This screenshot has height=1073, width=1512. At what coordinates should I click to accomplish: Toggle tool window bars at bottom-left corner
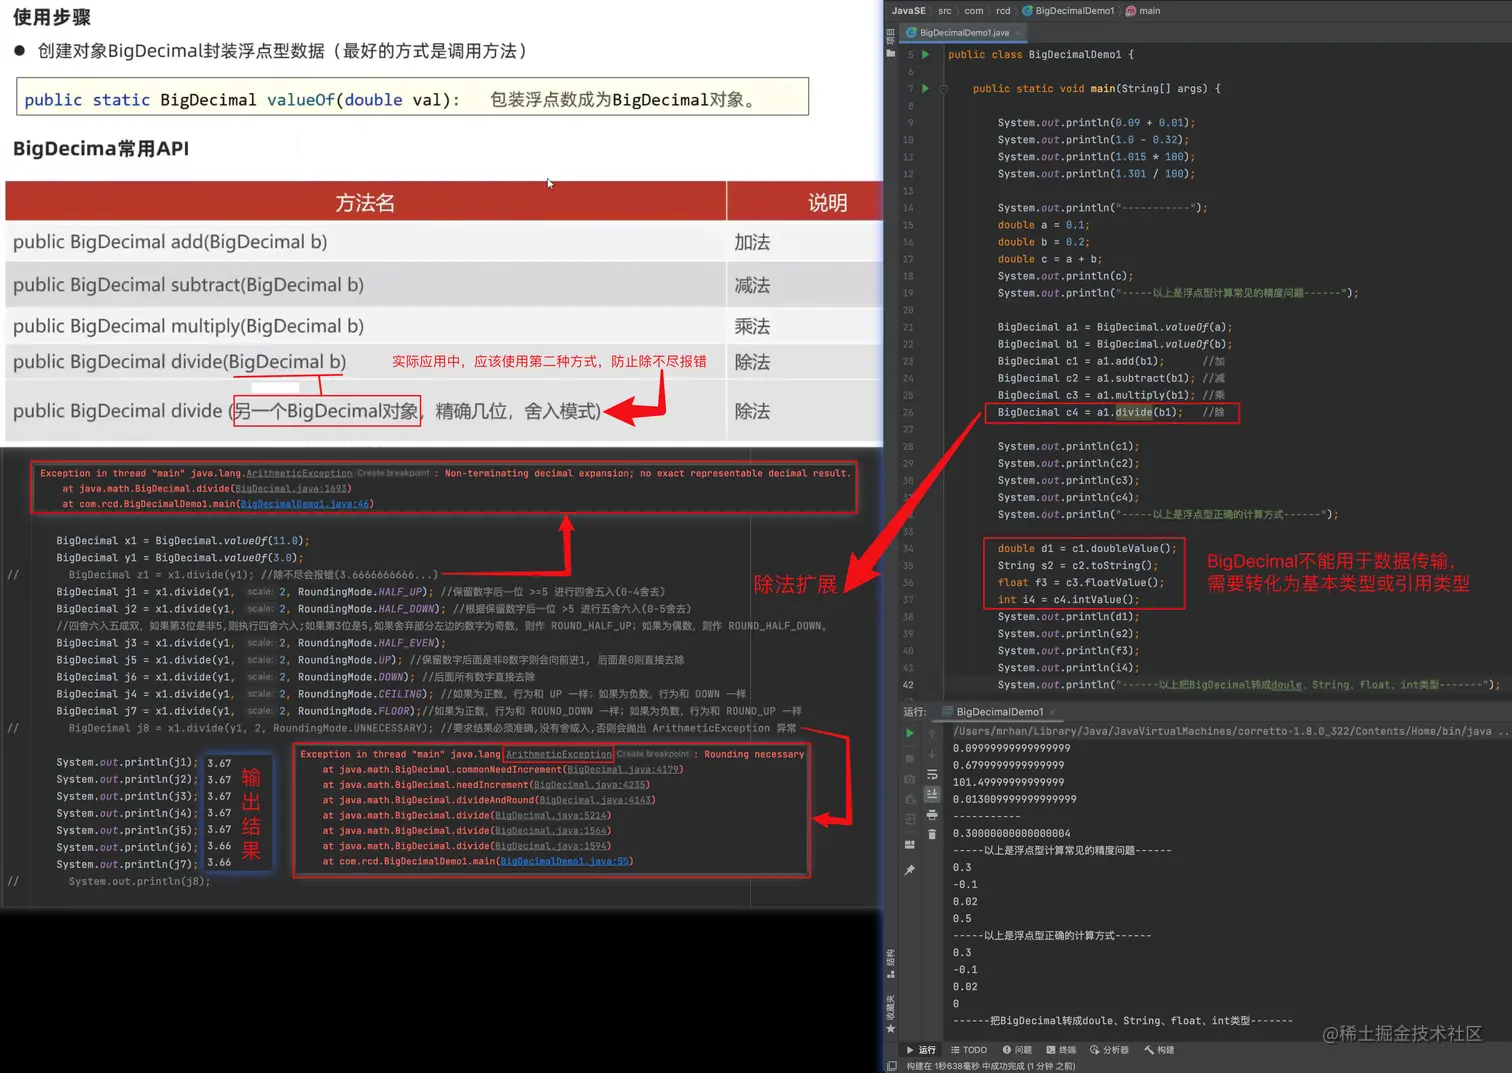(891, 1066)
